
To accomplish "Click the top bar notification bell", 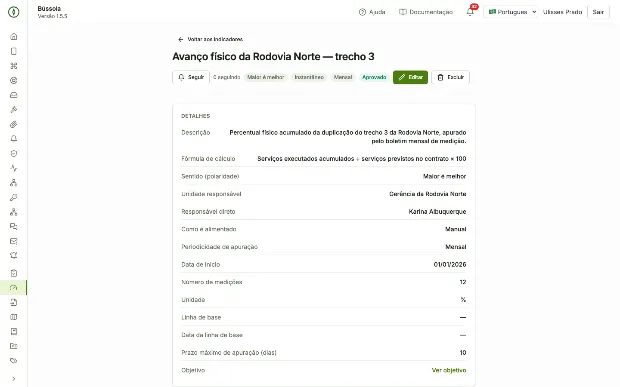I will coord(470,12).
